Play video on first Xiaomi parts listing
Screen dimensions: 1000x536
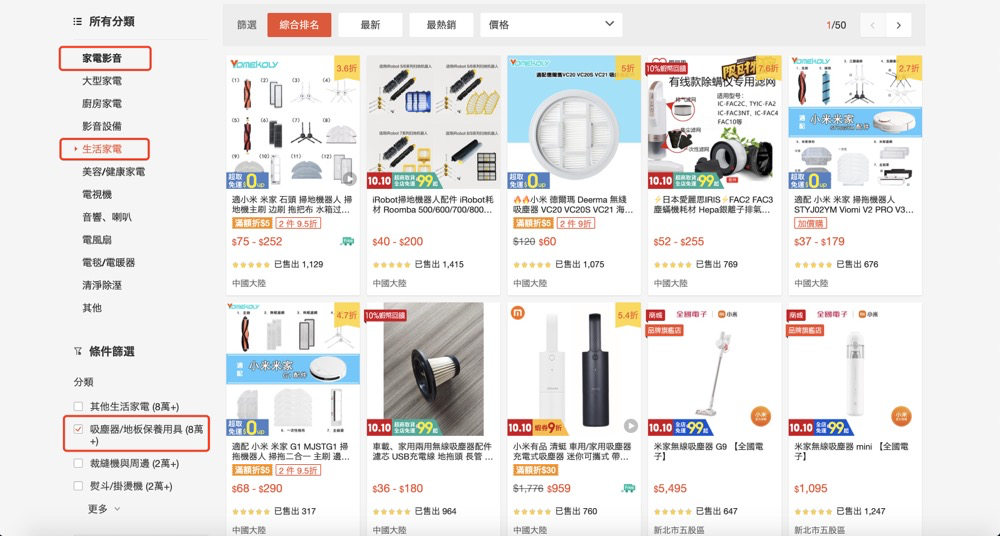coord(349,179)
